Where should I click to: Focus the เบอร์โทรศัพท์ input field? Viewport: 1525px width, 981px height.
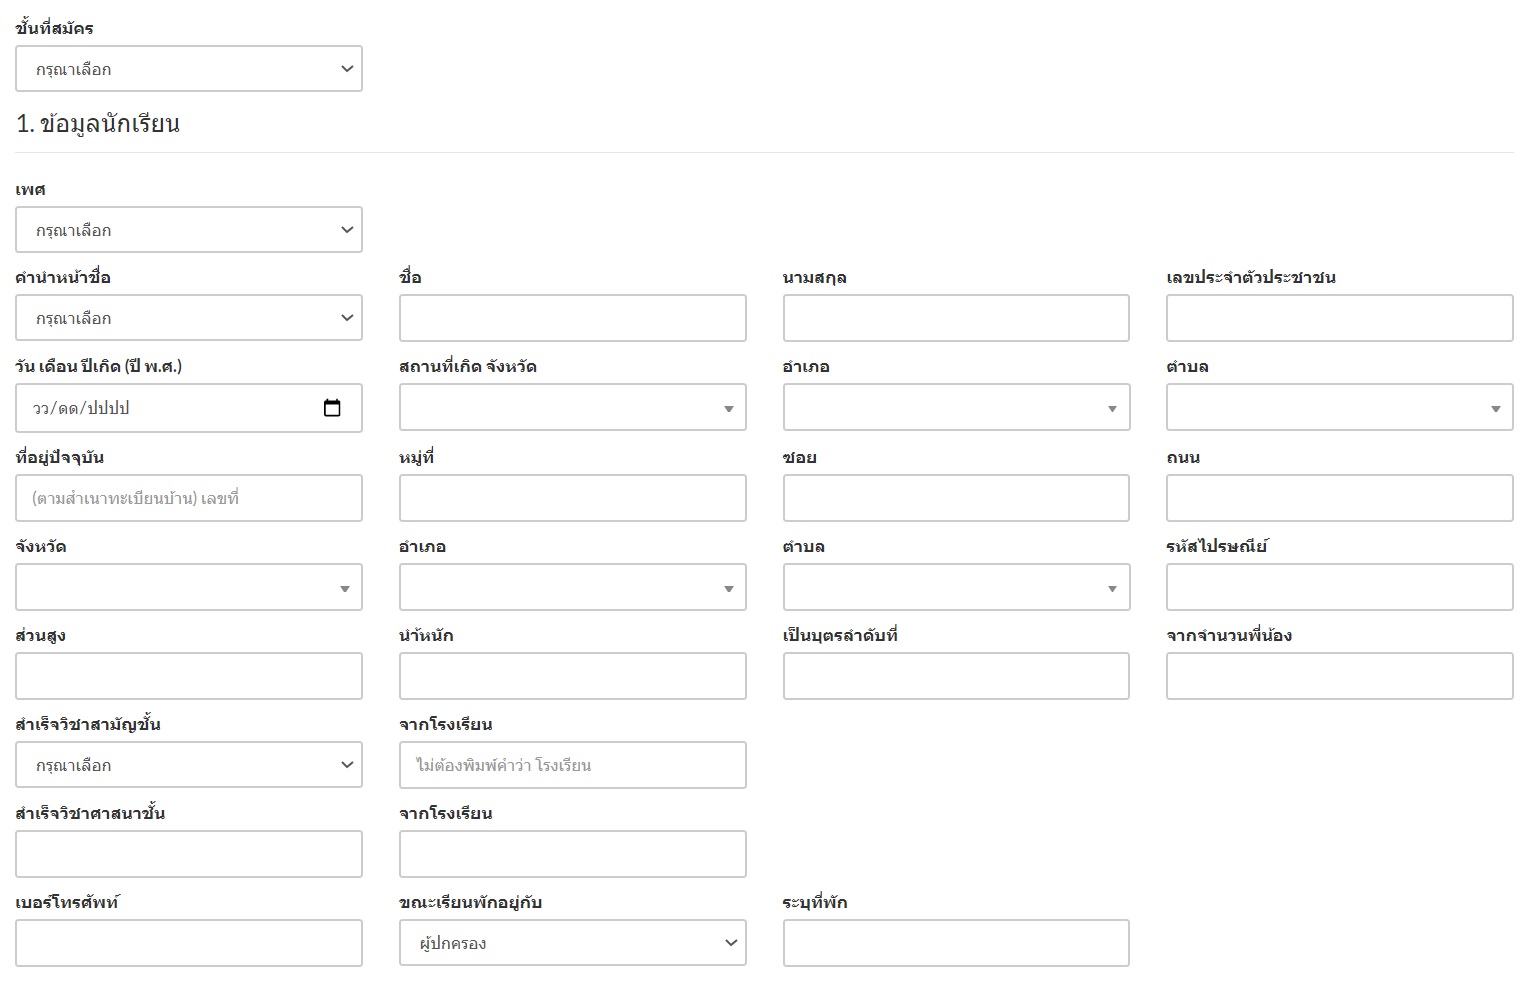click(189, 943)
